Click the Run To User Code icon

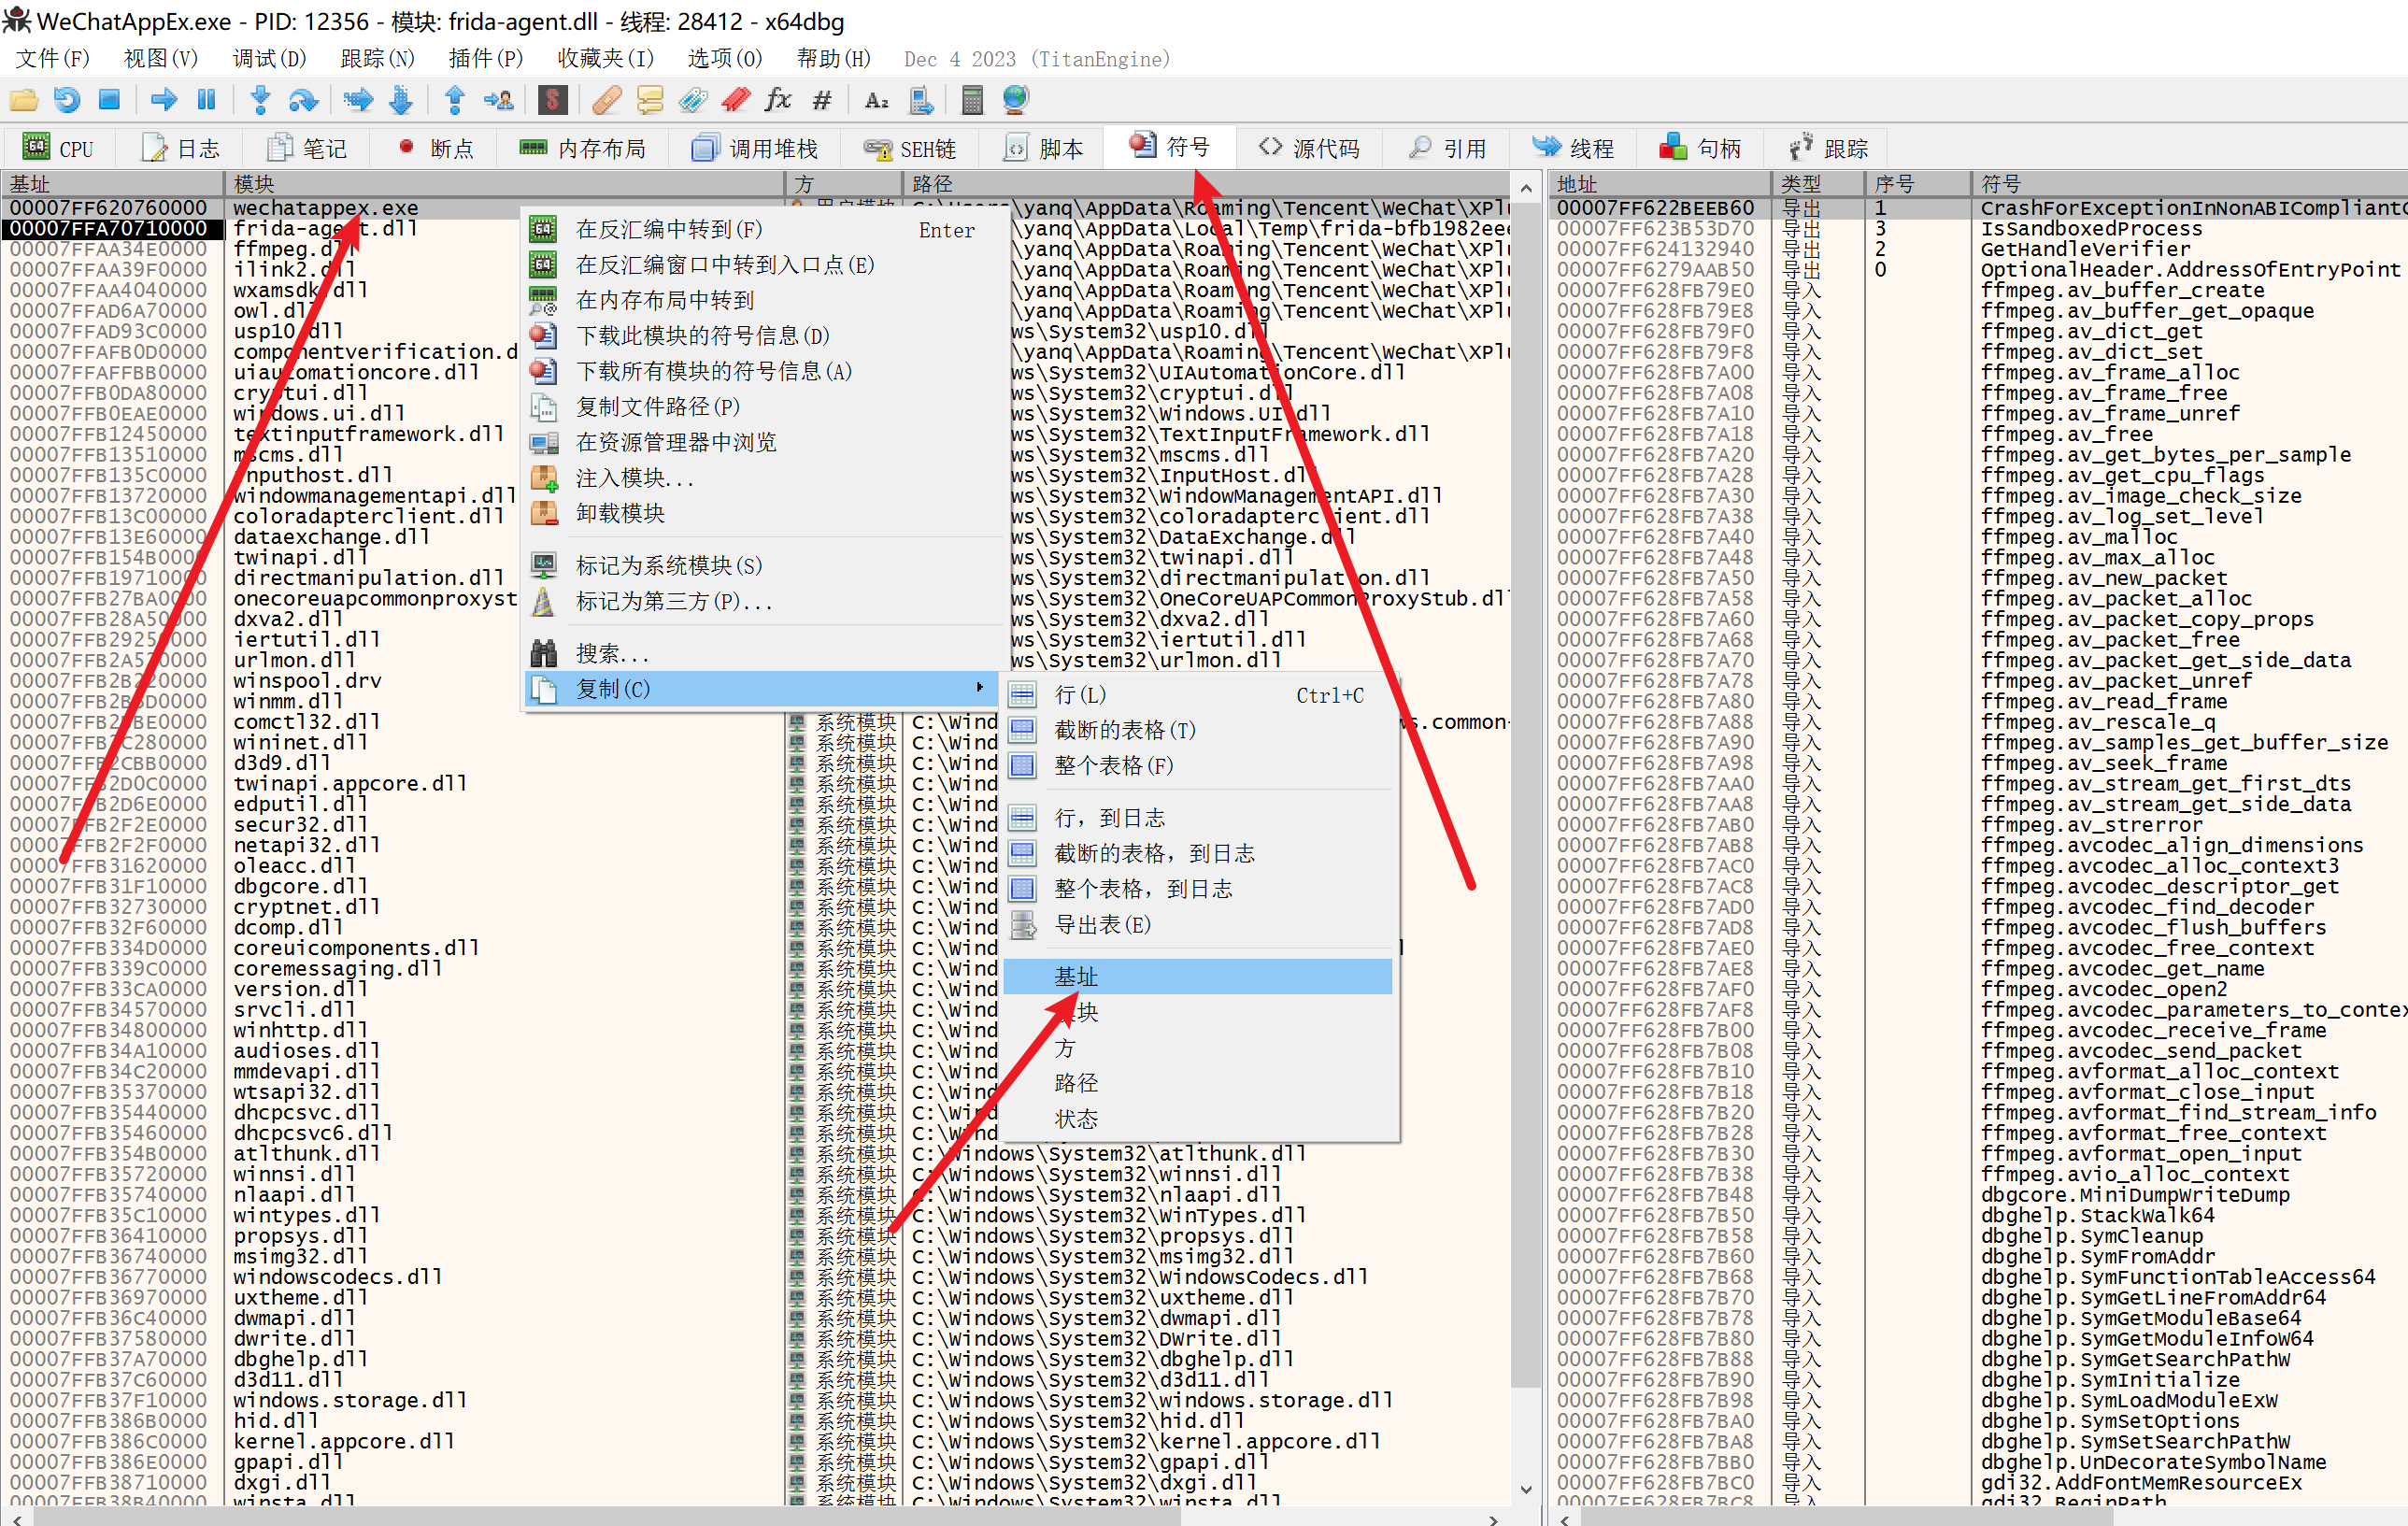498,99
